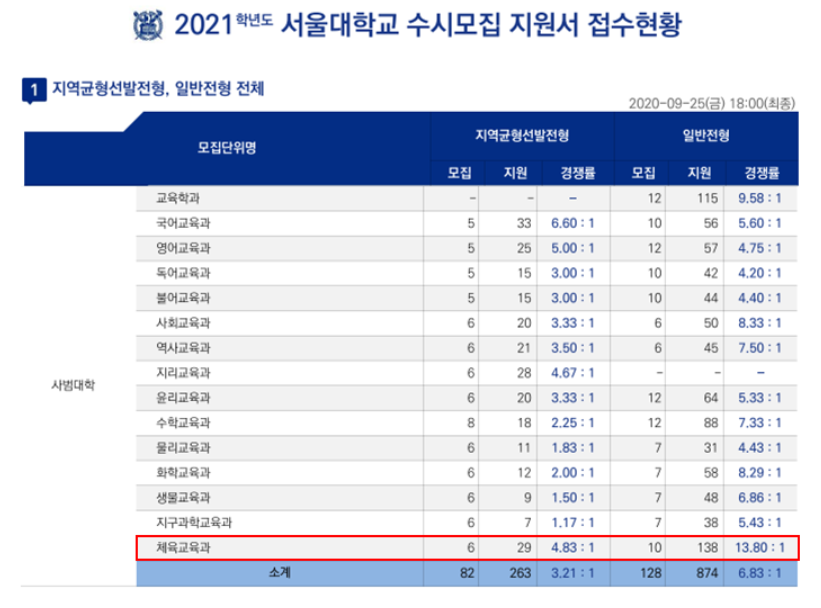This screenshot has height=608, width=821.
Task: Click the '5.43 : 1' ratio for 지구과학교육과
Action: pyautogui.click(x=760, y=523)
